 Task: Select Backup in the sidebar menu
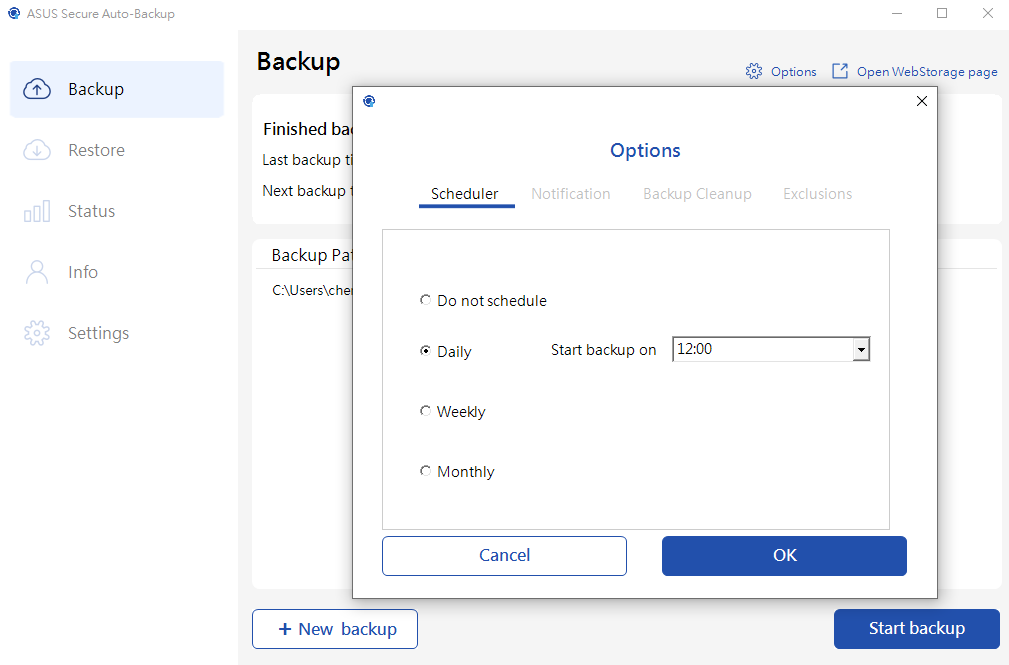tap(116, 89)
